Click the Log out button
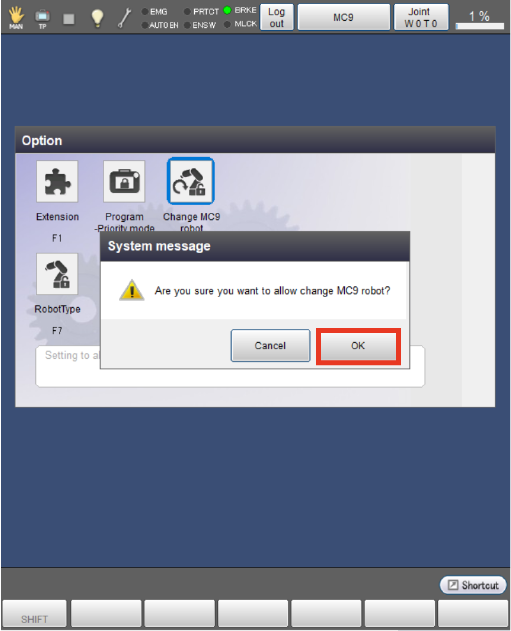The height and width of the screenshot is (631, 511). (x=276, y=17)
